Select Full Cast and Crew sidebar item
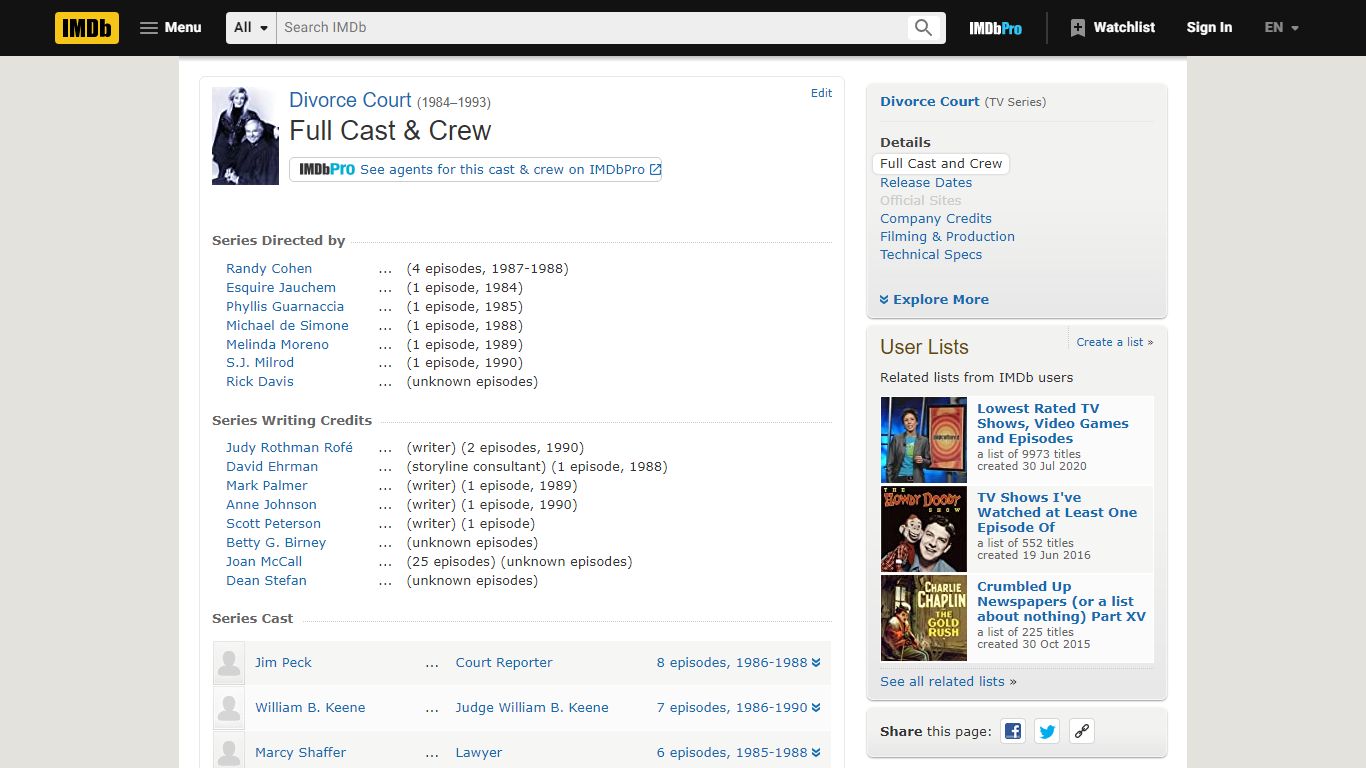 tap(941, 163)
